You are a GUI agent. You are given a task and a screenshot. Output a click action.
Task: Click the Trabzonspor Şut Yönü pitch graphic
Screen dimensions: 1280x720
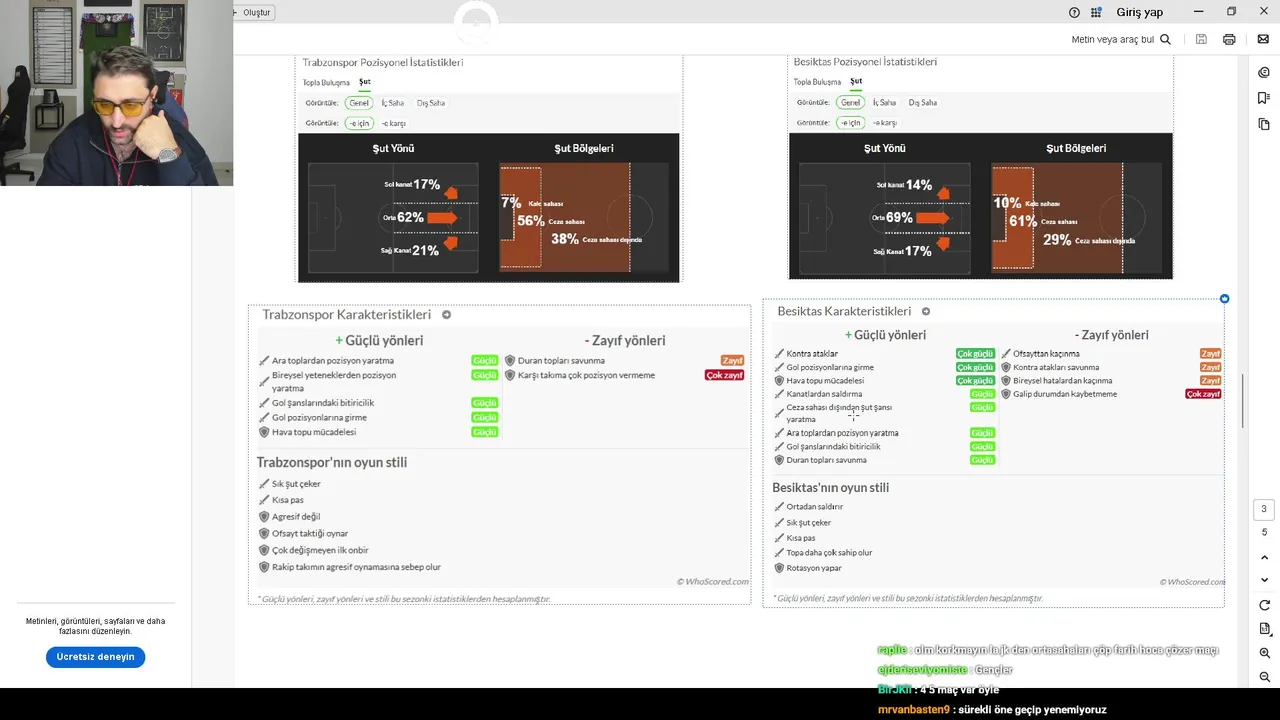pyautogui.click(x=392, y=218)
